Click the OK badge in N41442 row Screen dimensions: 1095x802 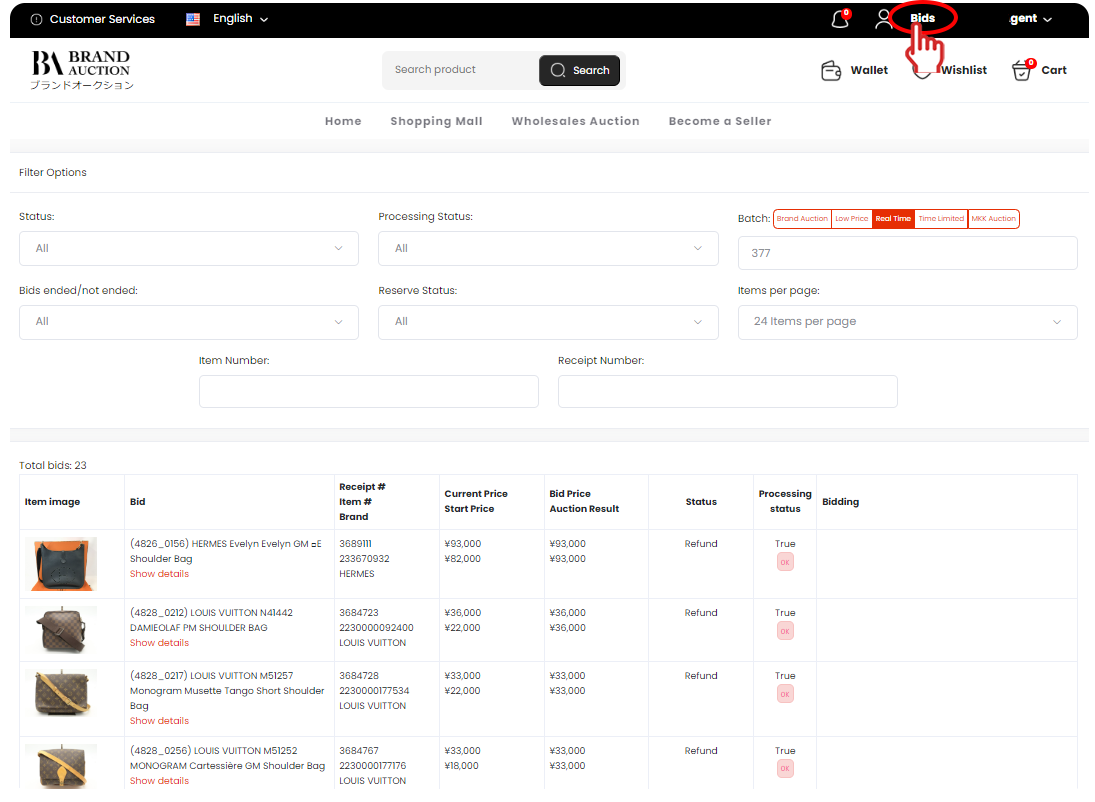click(785, 632)
